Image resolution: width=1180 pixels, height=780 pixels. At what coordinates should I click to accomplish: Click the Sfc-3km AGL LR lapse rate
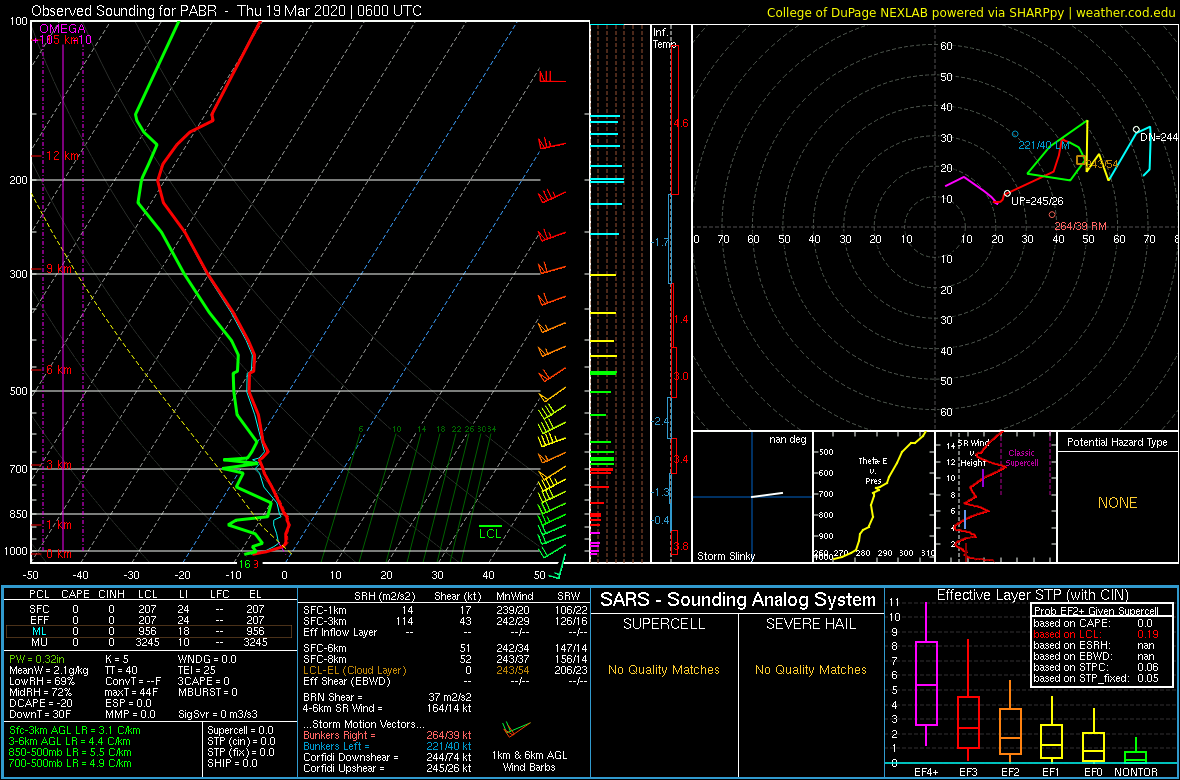tap(75, 730)
